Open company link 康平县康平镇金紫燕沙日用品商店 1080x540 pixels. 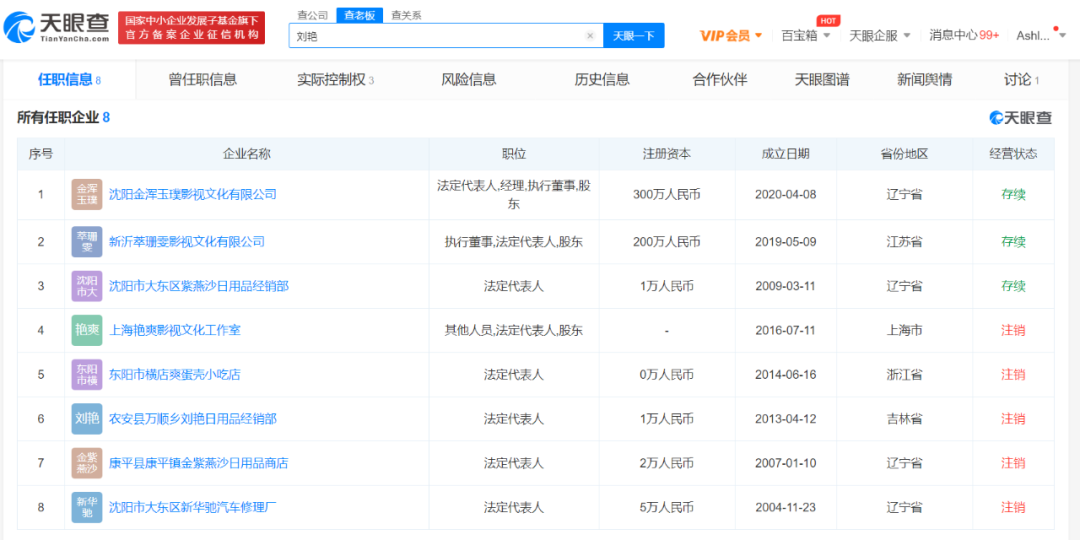point(198,463)
